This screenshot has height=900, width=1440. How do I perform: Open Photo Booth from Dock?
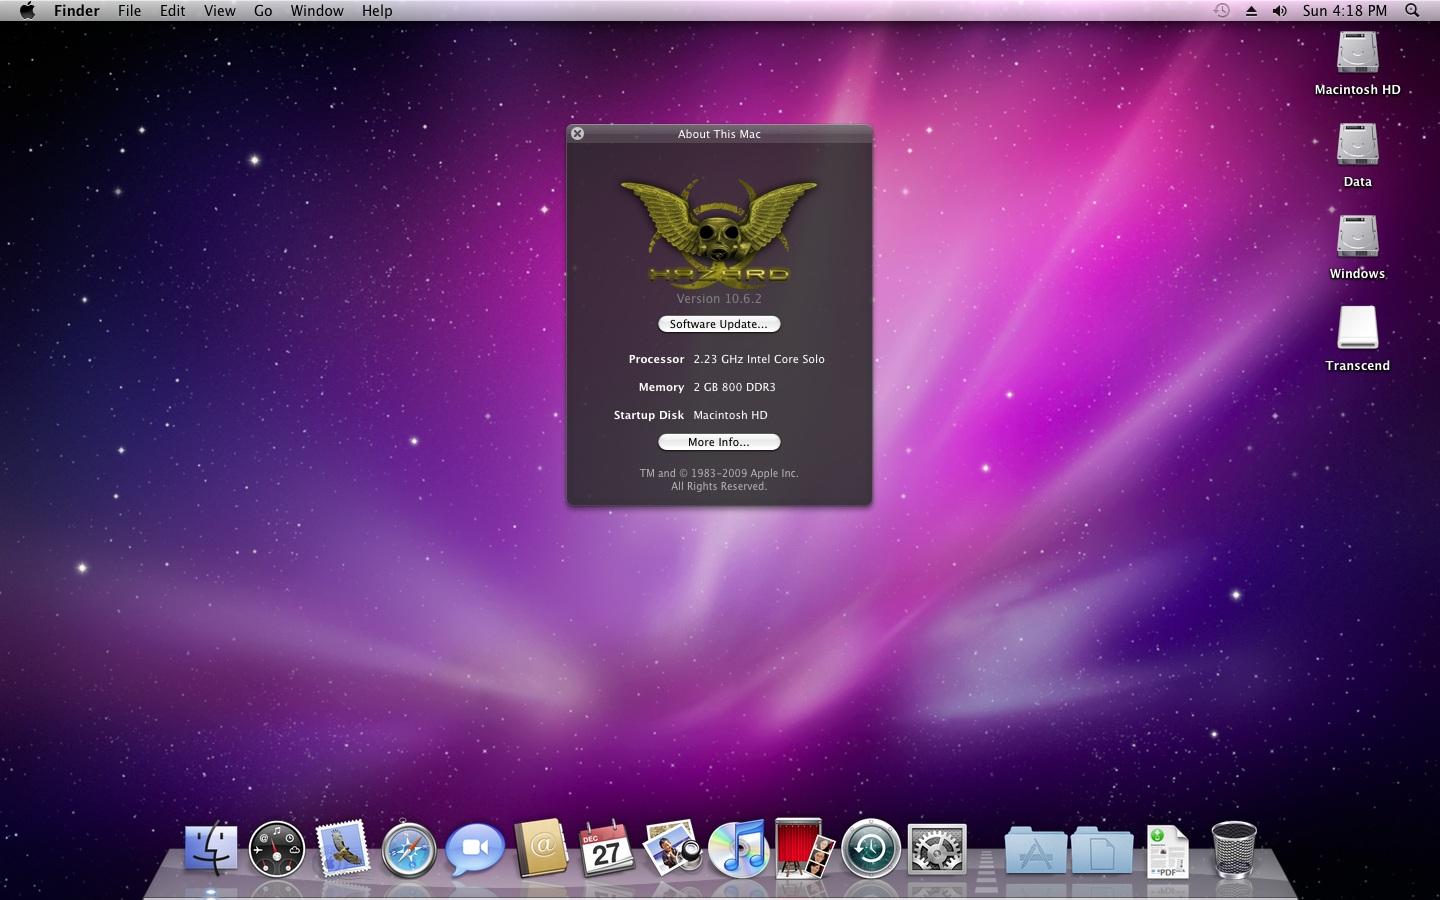pos(804,849)
